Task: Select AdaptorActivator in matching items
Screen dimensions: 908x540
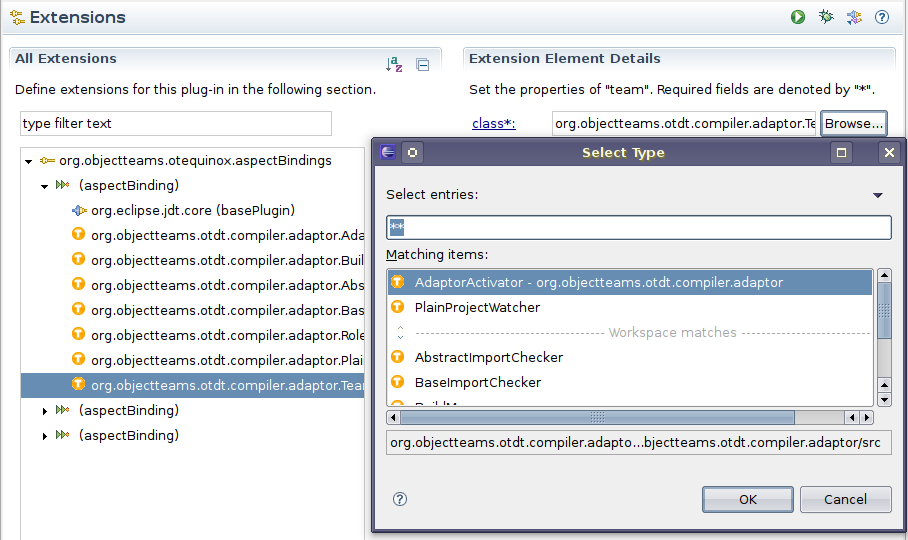Action: pos(598,283)
